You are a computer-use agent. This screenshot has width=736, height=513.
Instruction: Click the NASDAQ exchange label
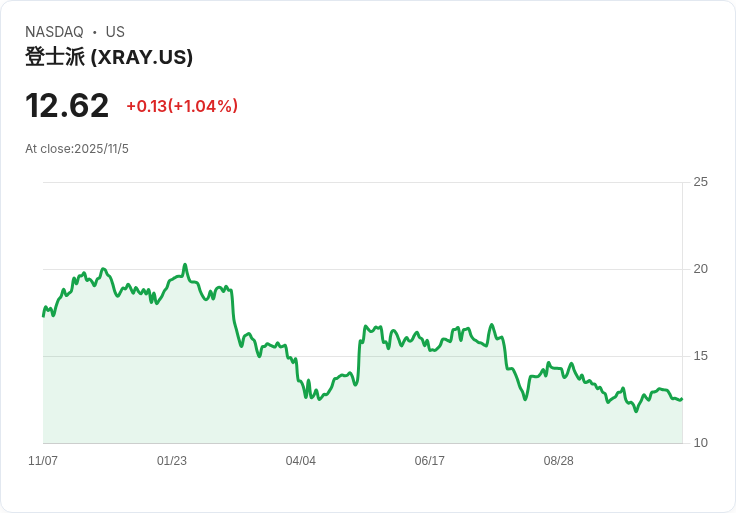tap(54, 32)
